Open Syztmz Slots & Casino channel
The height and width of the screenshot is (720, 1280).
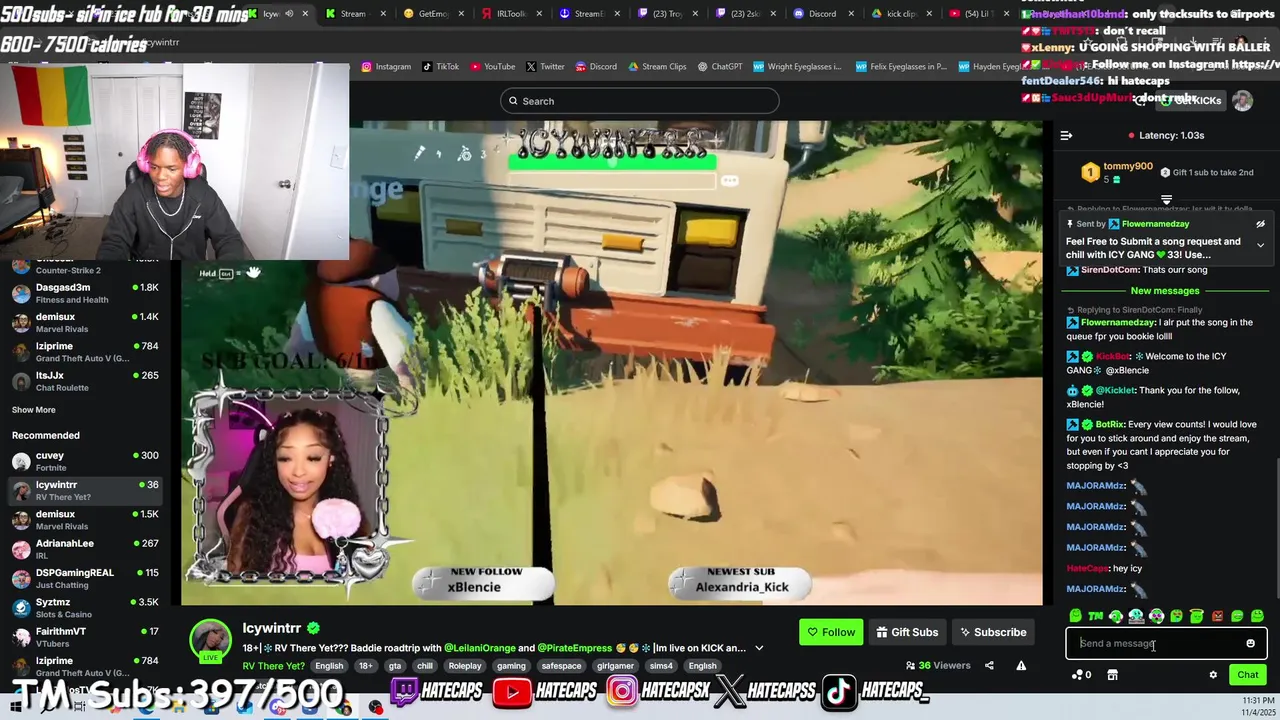click(x=85, y=608)
